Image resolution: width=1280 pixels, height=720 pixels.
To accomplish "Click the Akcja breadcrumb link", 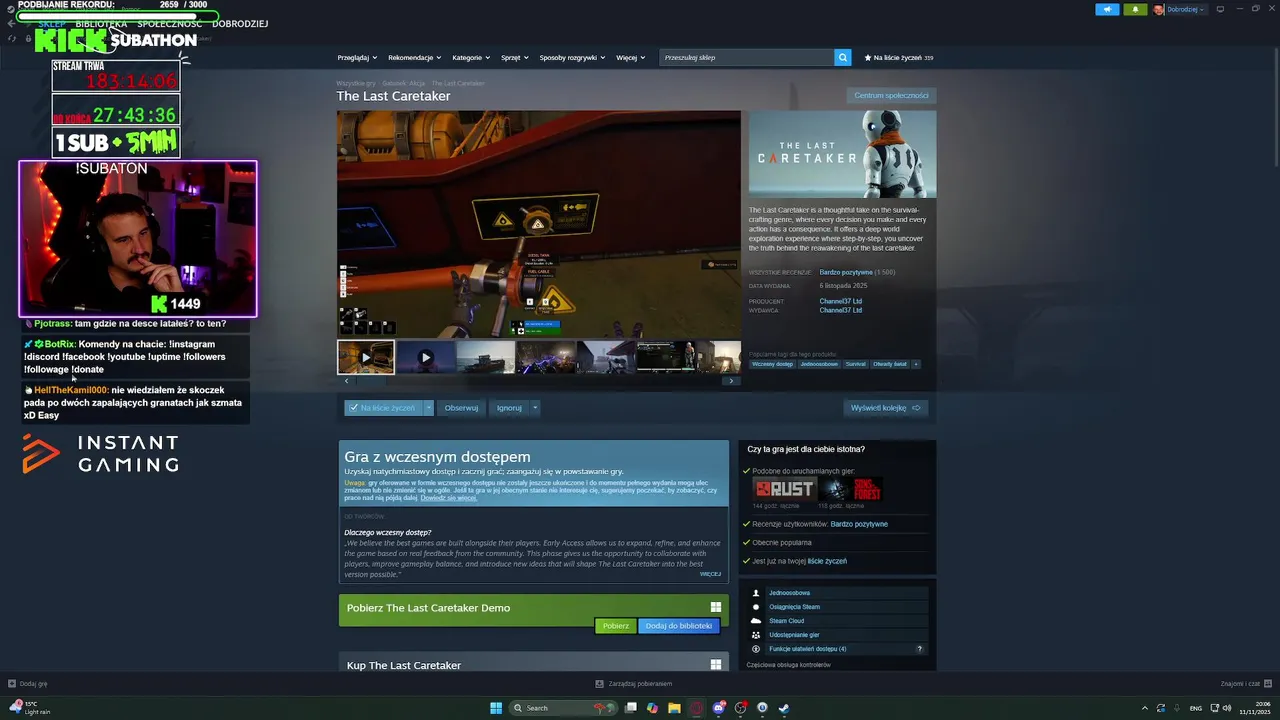I will pos(417,83).
